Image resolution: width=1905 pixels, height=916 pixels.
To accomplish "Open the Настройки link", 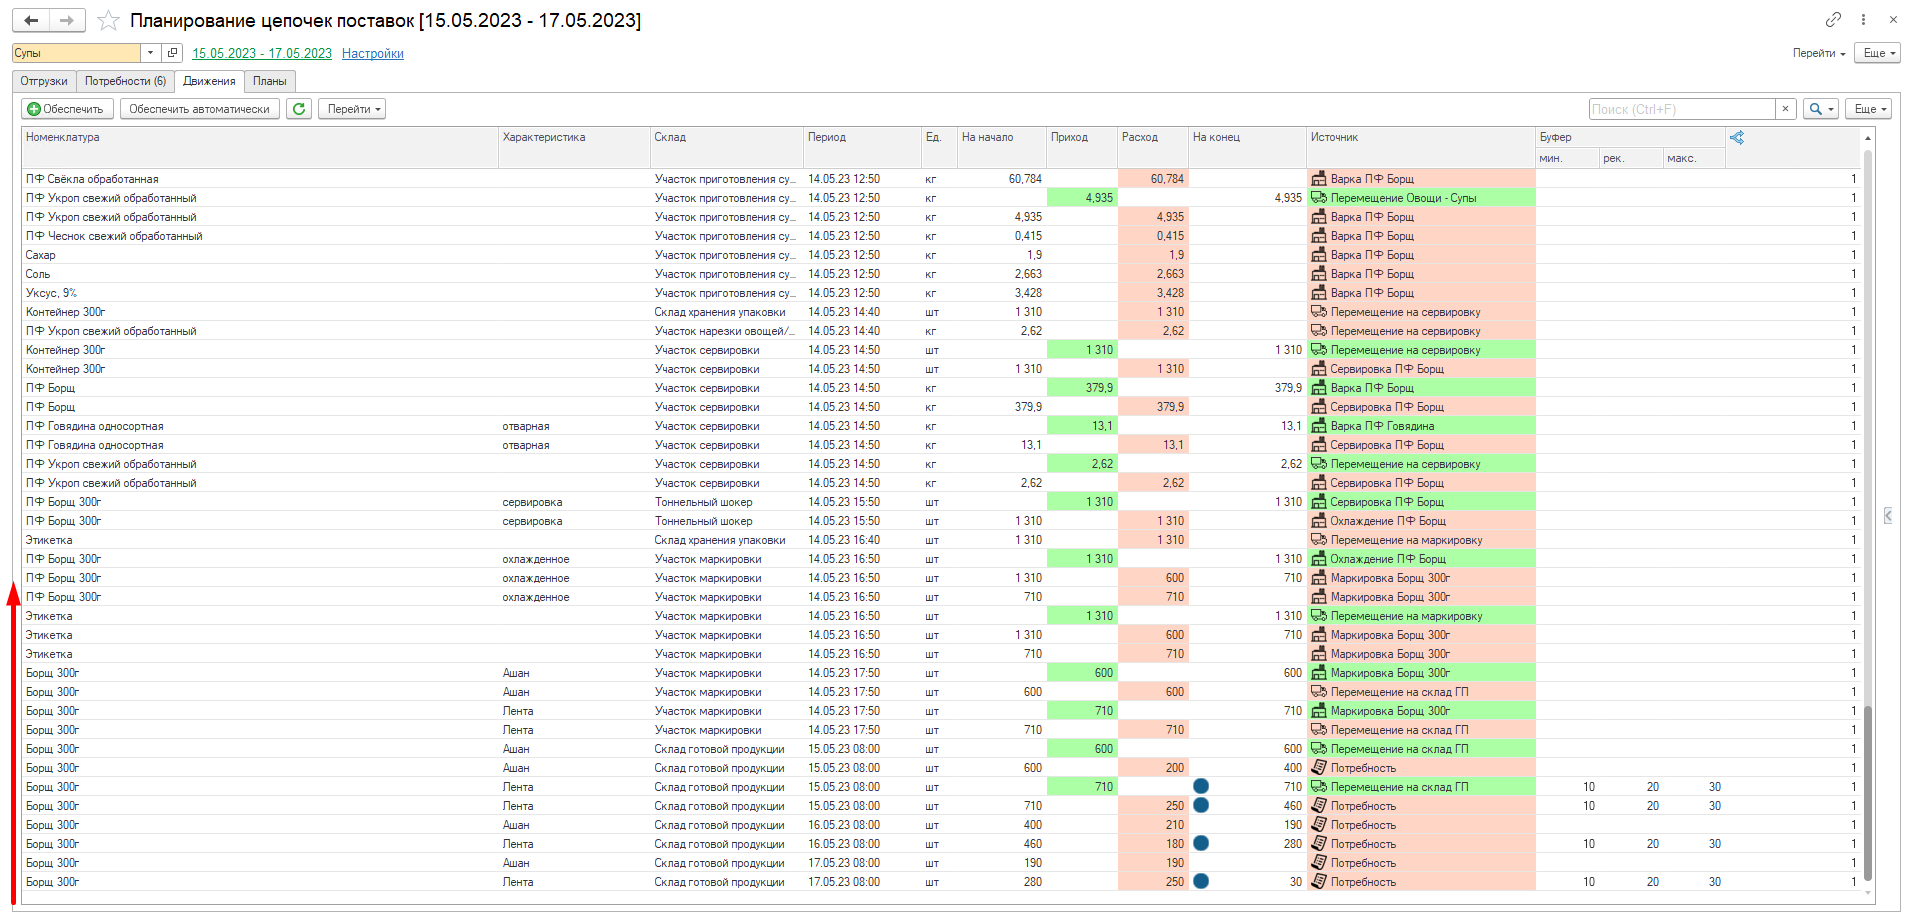I will (x=372, y=54).
